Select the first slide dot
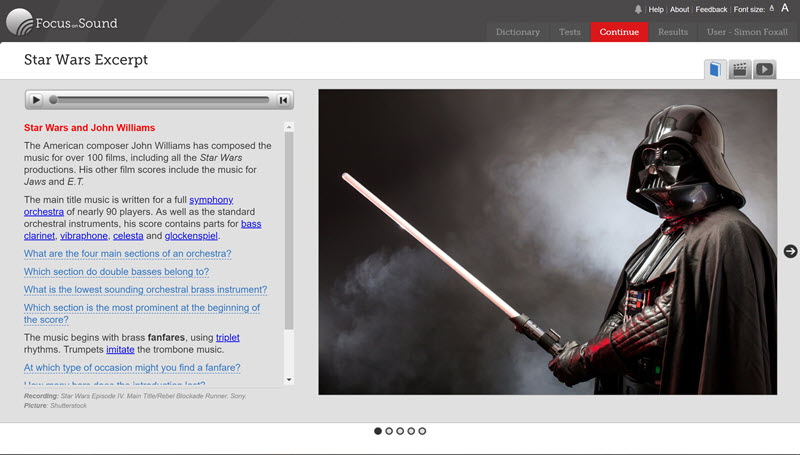The image size is (800, 455). (378, 431)
